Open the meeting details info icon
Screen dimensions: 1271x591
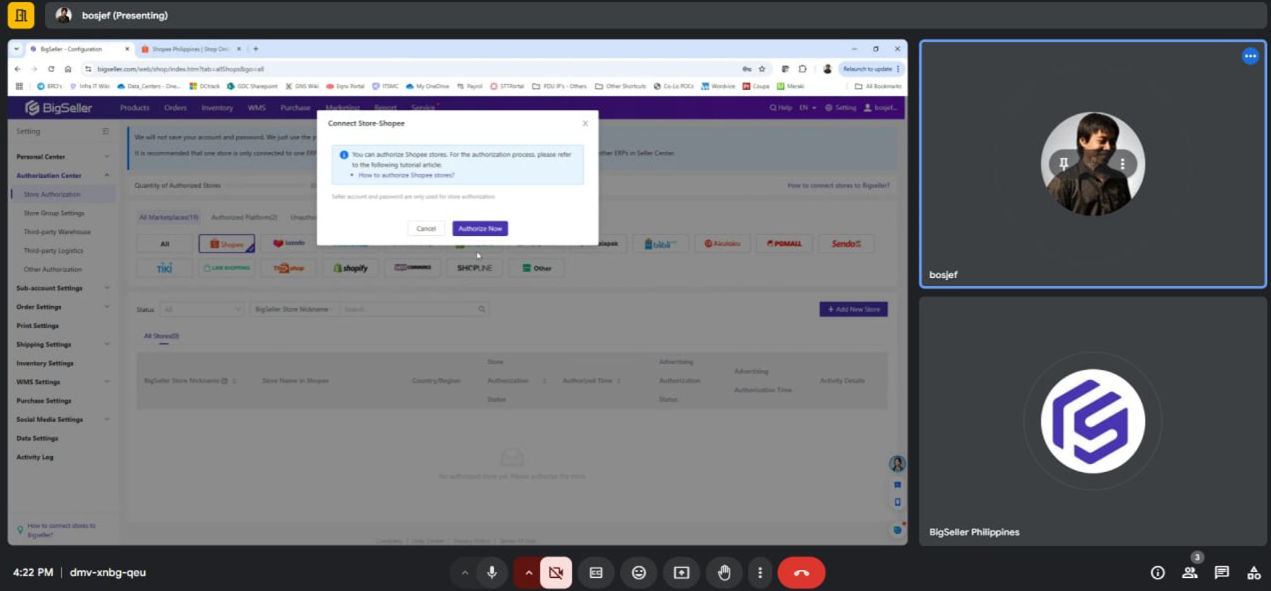click(x=1157, y=573)
